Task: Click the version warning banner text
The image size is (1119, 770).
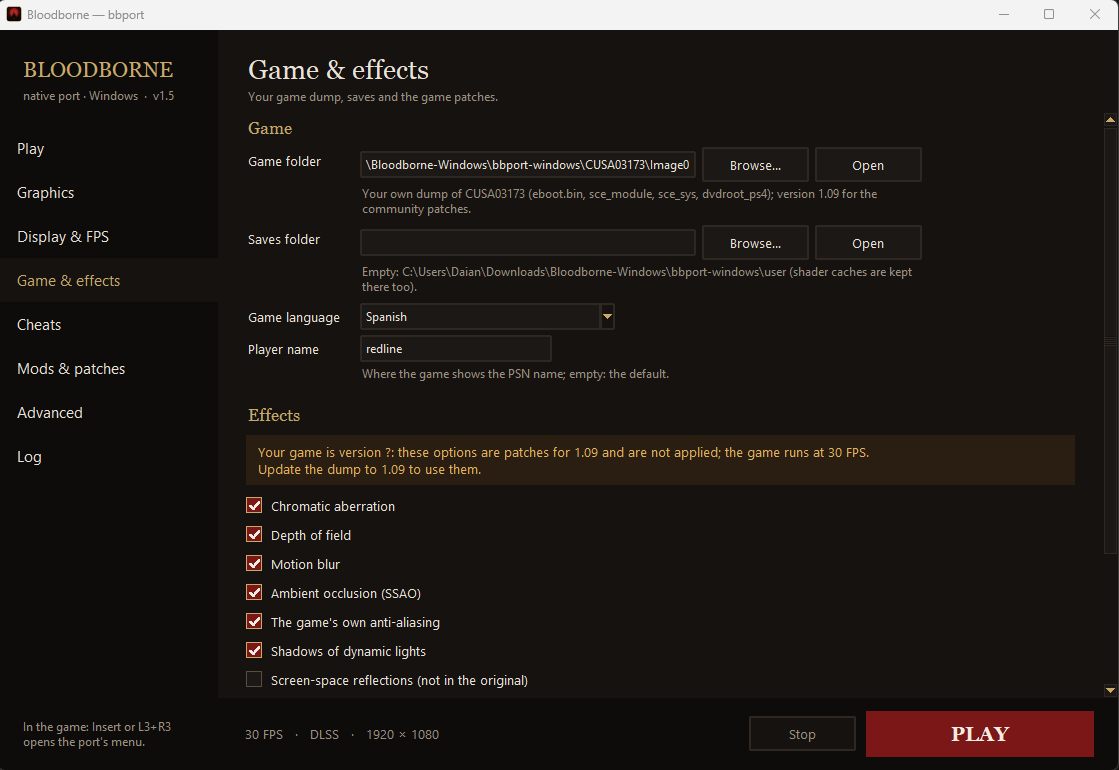Action: click(563, 461)
